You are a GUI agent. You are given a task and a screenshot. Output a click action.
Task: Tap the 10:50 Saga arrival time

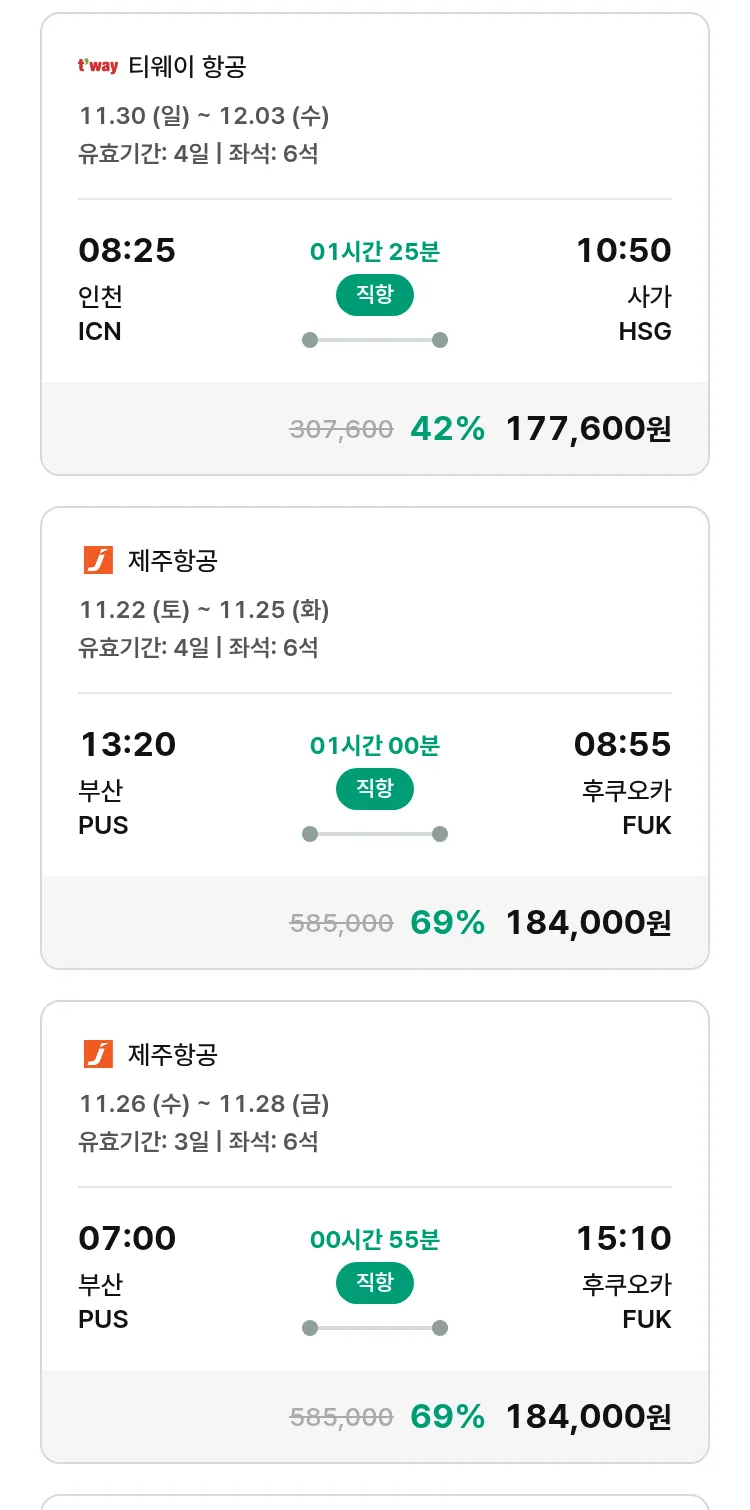pyautogui.click(x=623, y=250)
